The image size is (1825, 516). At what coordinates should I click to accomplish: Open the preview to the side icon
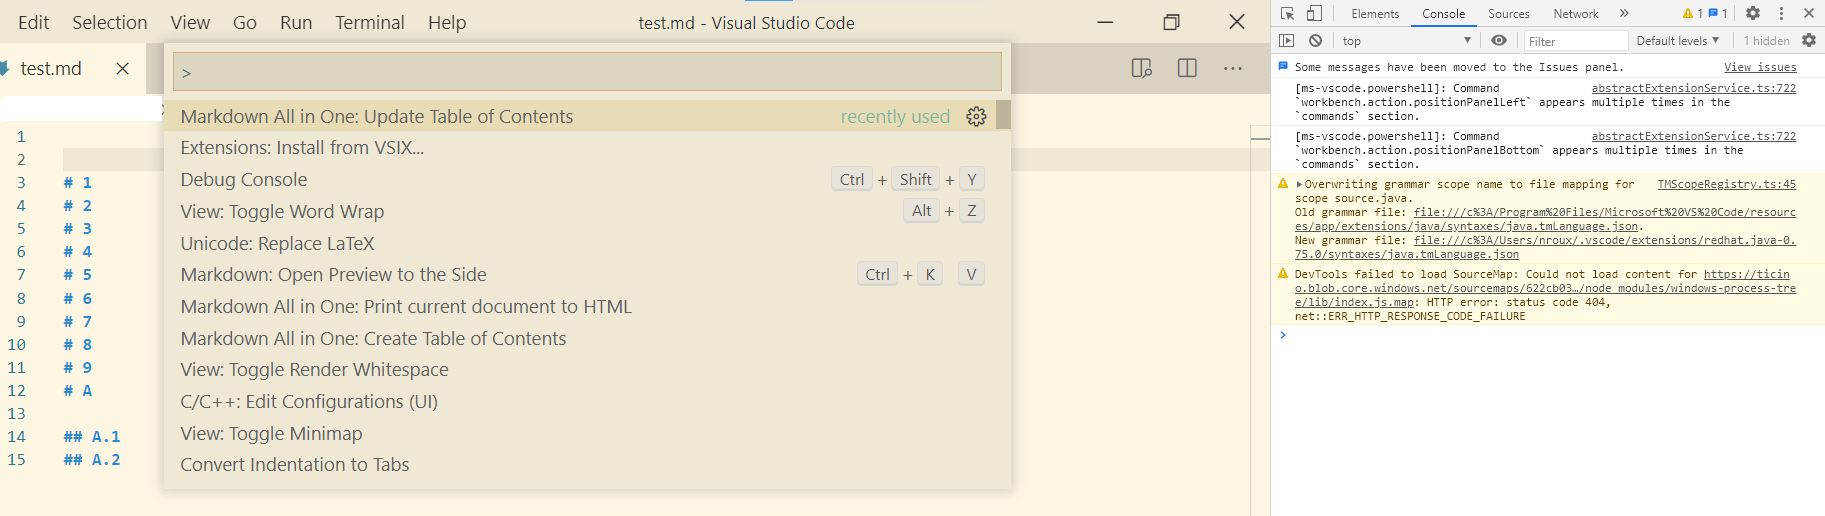1141,68
